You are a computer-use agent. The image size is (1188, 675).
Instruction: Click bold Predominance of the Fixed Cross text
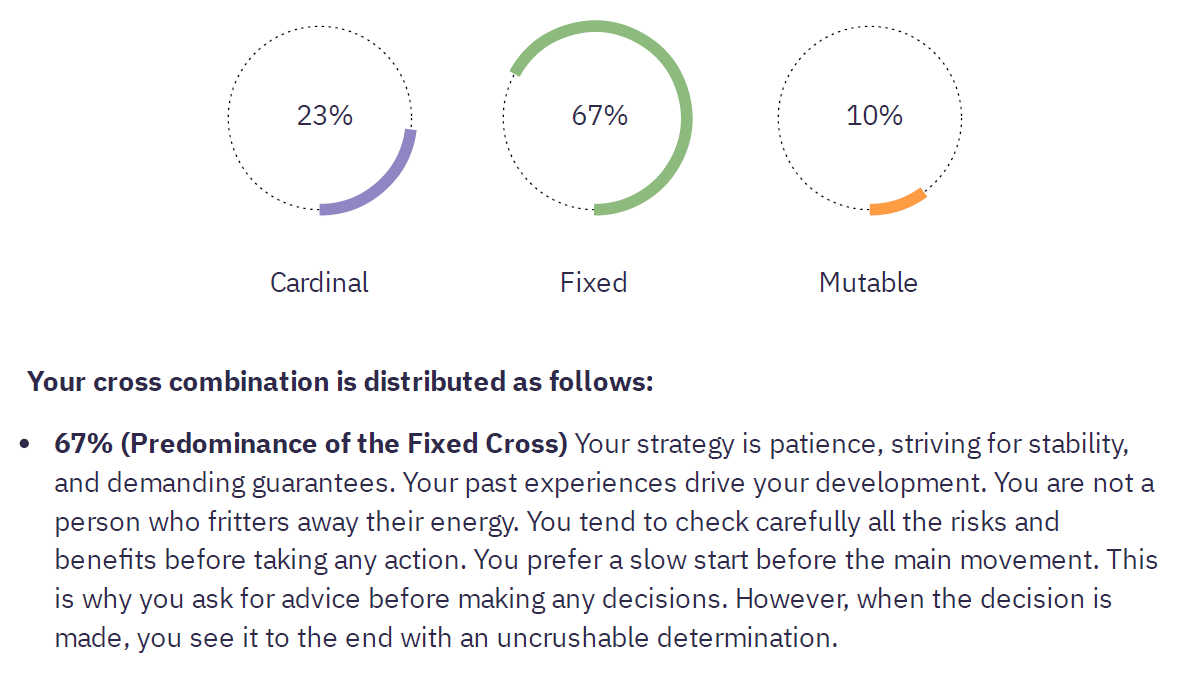point(344,443)
